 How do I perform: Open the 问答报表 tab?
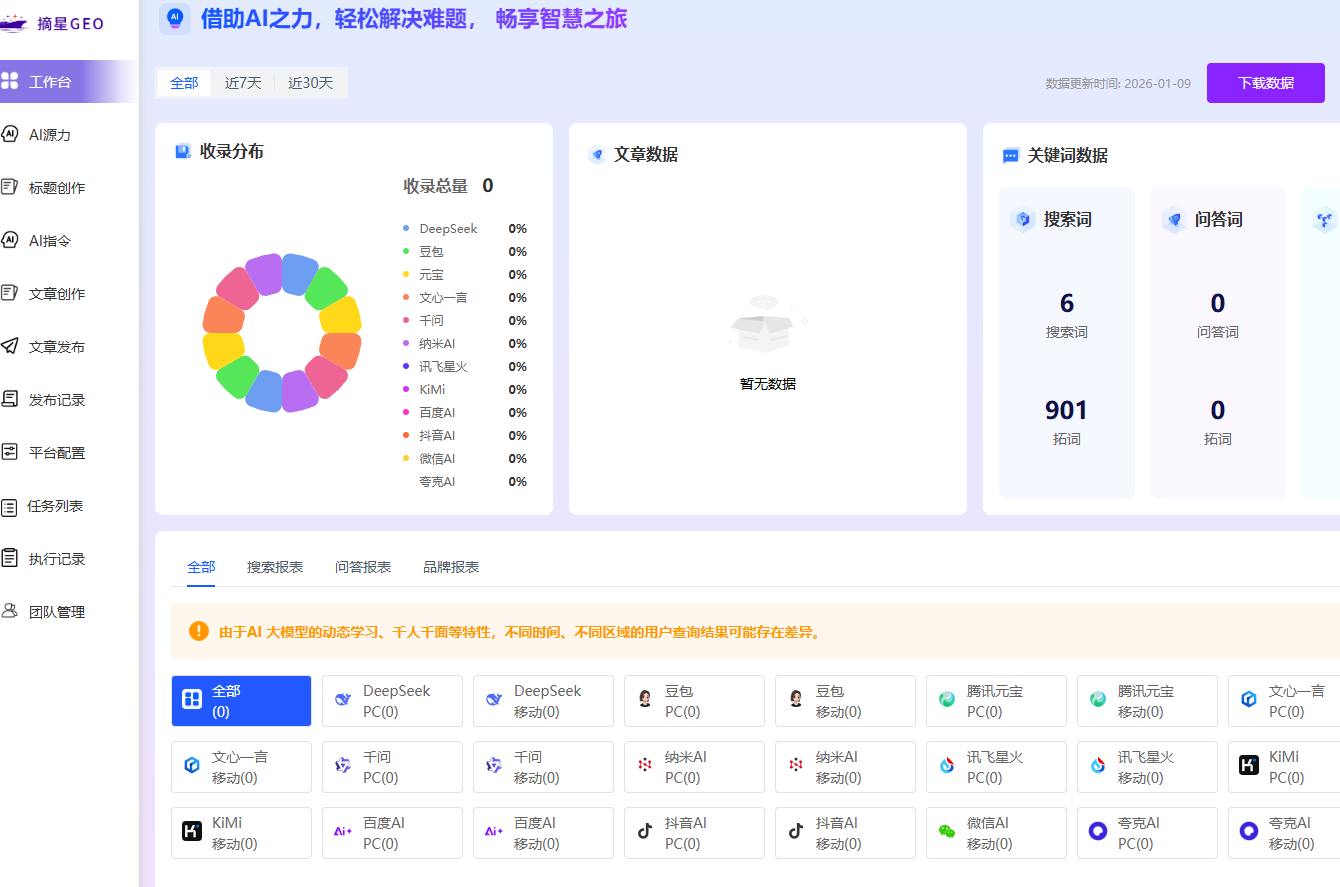click(x=363, y=567)
